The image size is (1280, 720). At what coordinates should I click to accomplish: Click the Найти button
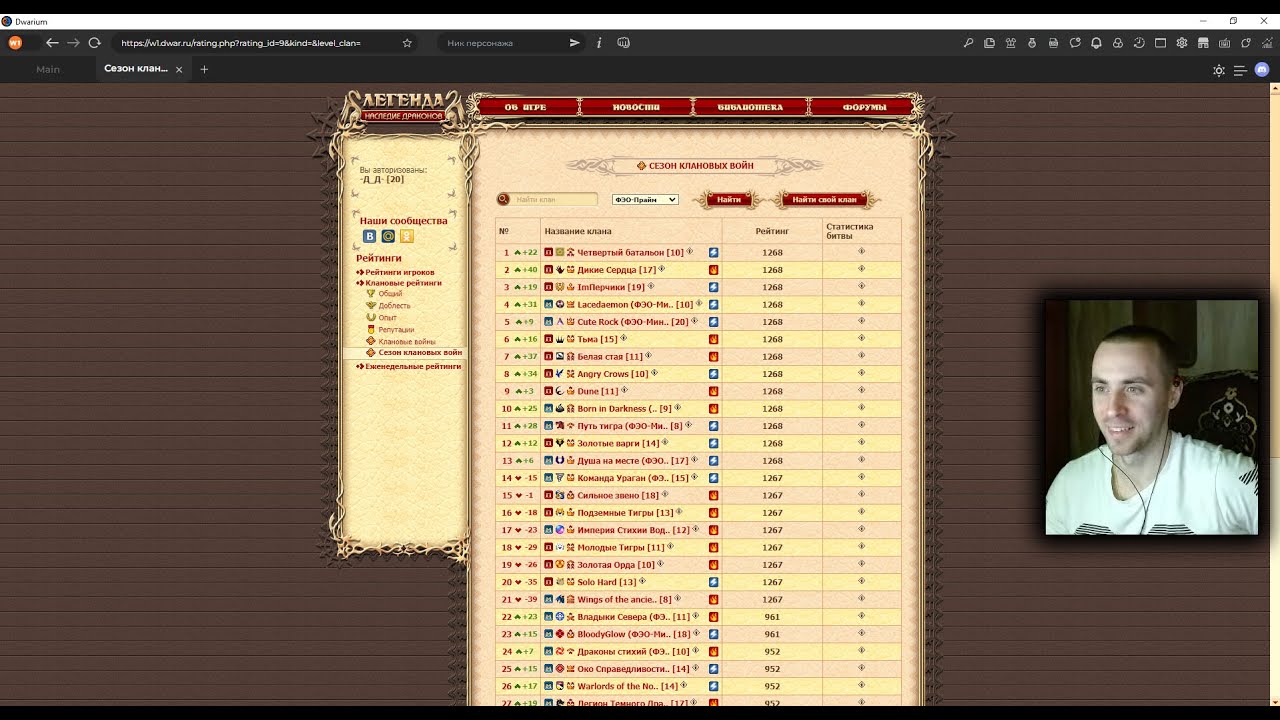click(x=729, y=200)
